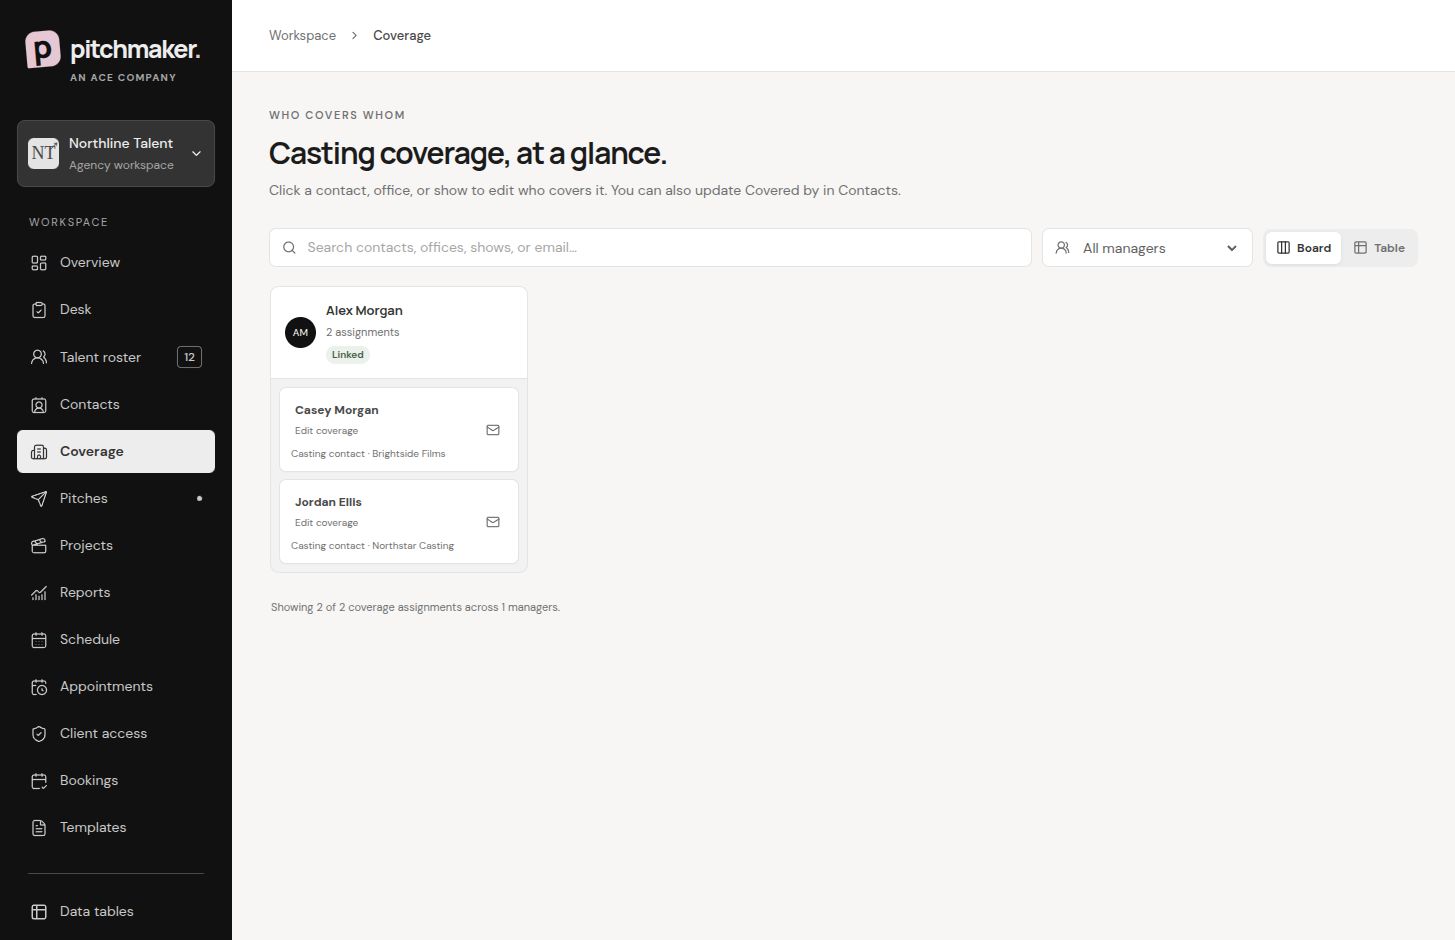The image size is (1455, 940).
Task: Select the Alex Morgan manager name
Action: (x=364, y=311)
